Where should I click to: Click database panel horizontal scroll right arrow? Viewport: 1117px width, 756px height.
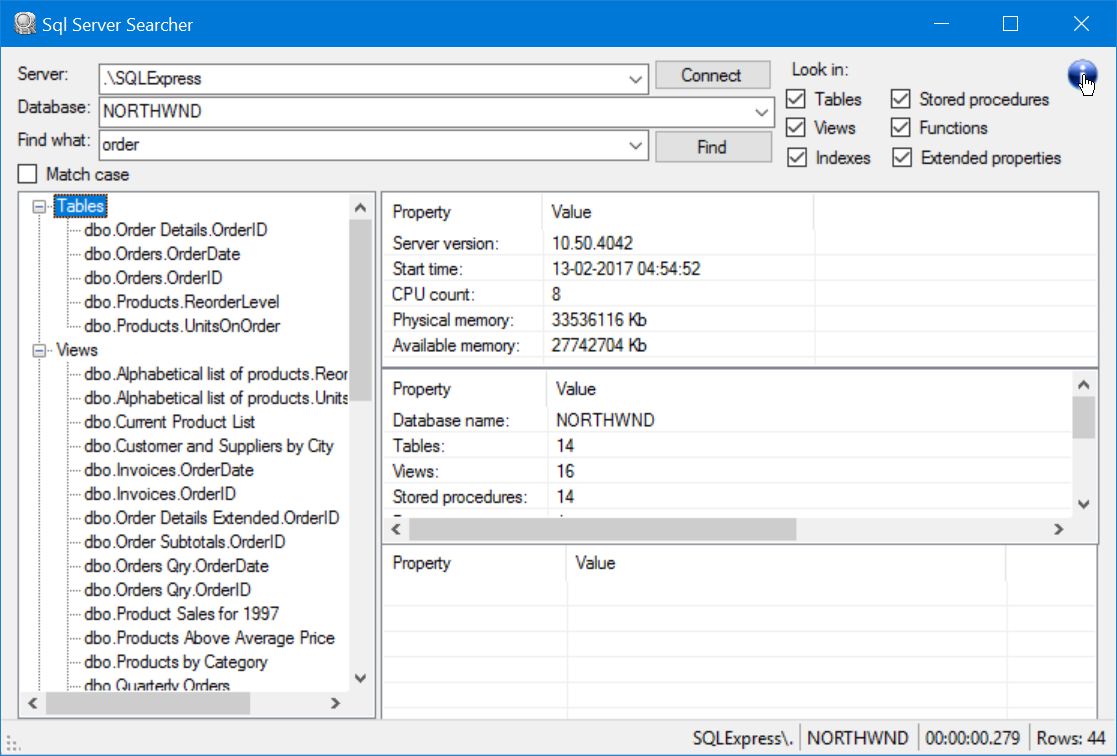(x=1059, y=529)
